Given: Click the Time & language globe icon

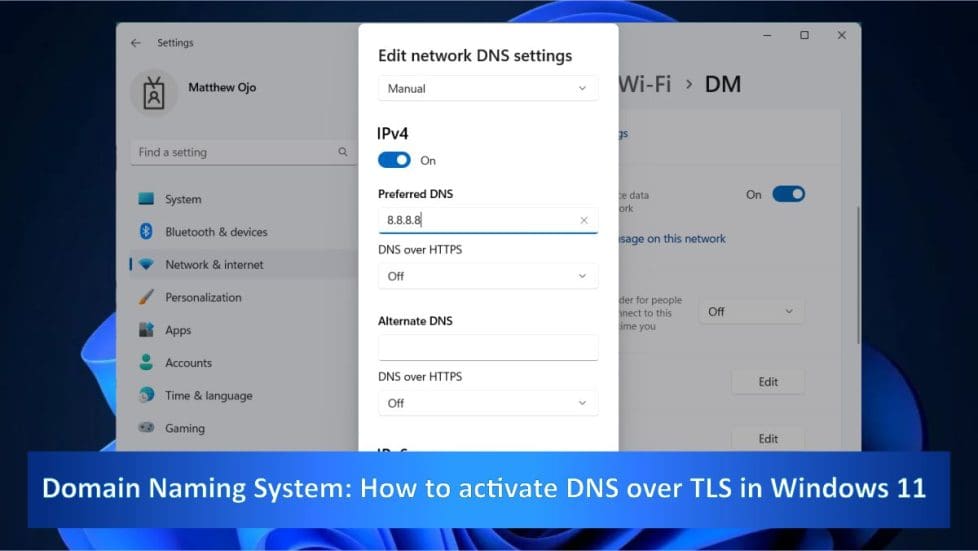Looking at the screenshot, I should 146,395.
